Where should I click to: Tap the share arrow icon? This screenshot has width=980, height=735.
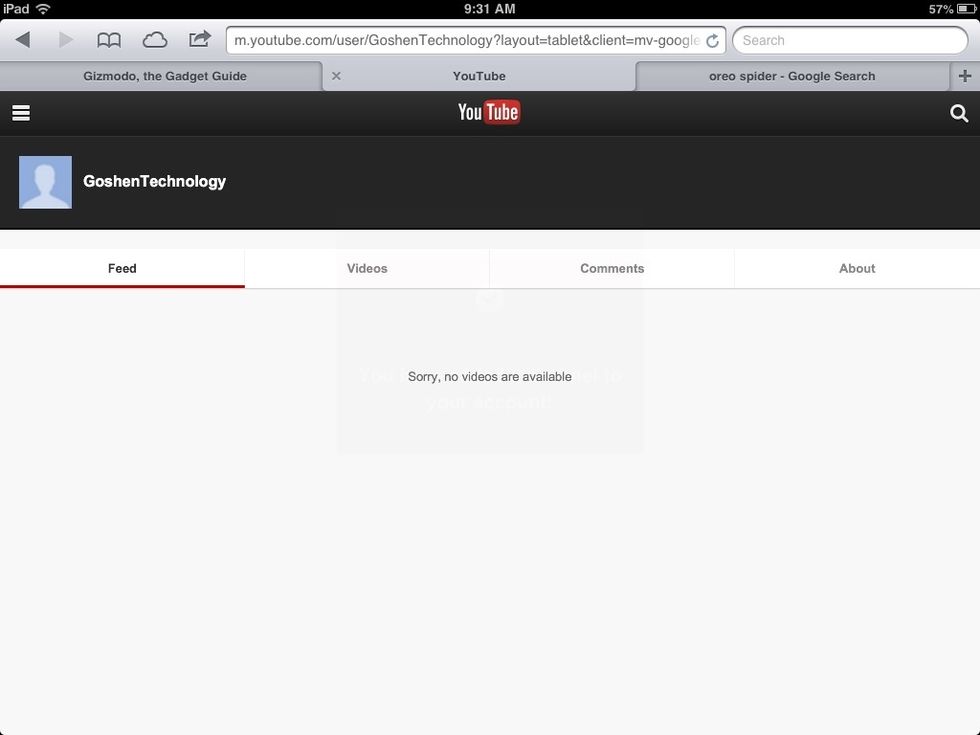pyautogui.click(x=200, y=39)
